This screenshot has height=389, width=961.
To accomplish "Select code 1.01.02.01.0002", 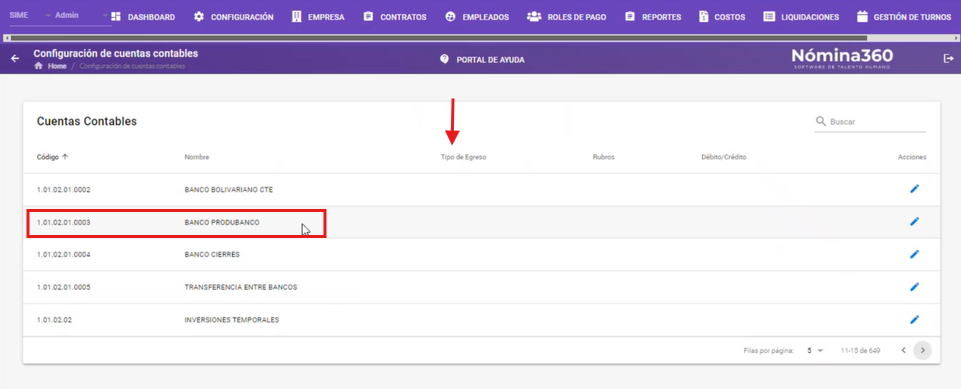I will pyautogui.click(x=64, y=190).
